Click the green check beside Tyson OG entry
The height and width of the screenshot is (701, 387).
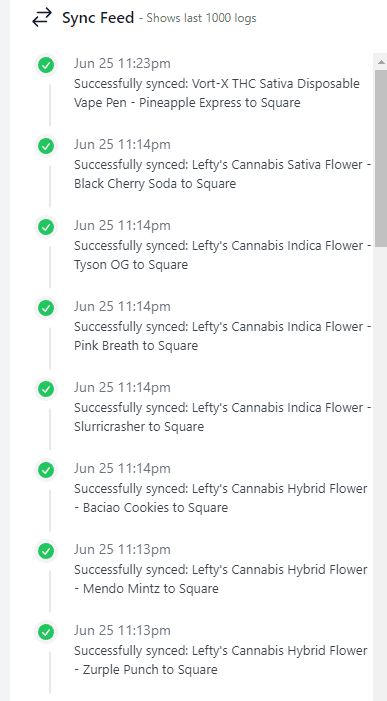[x=46, y=227]
